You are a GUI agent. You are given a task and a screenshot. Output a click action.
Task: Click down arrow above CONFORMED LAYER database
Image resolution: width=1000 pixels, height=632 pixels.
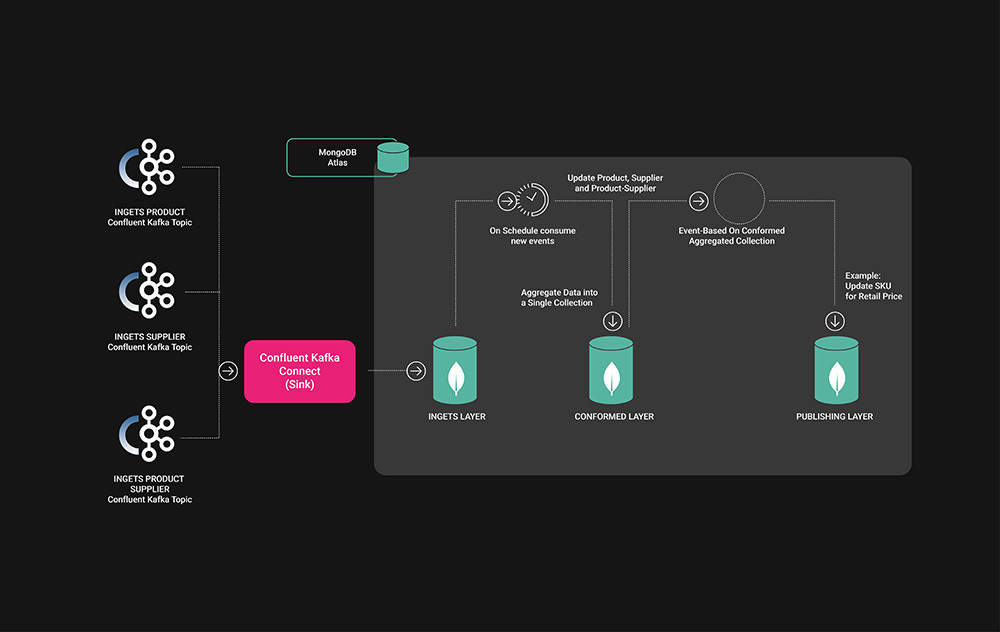[x=613, y=321]
